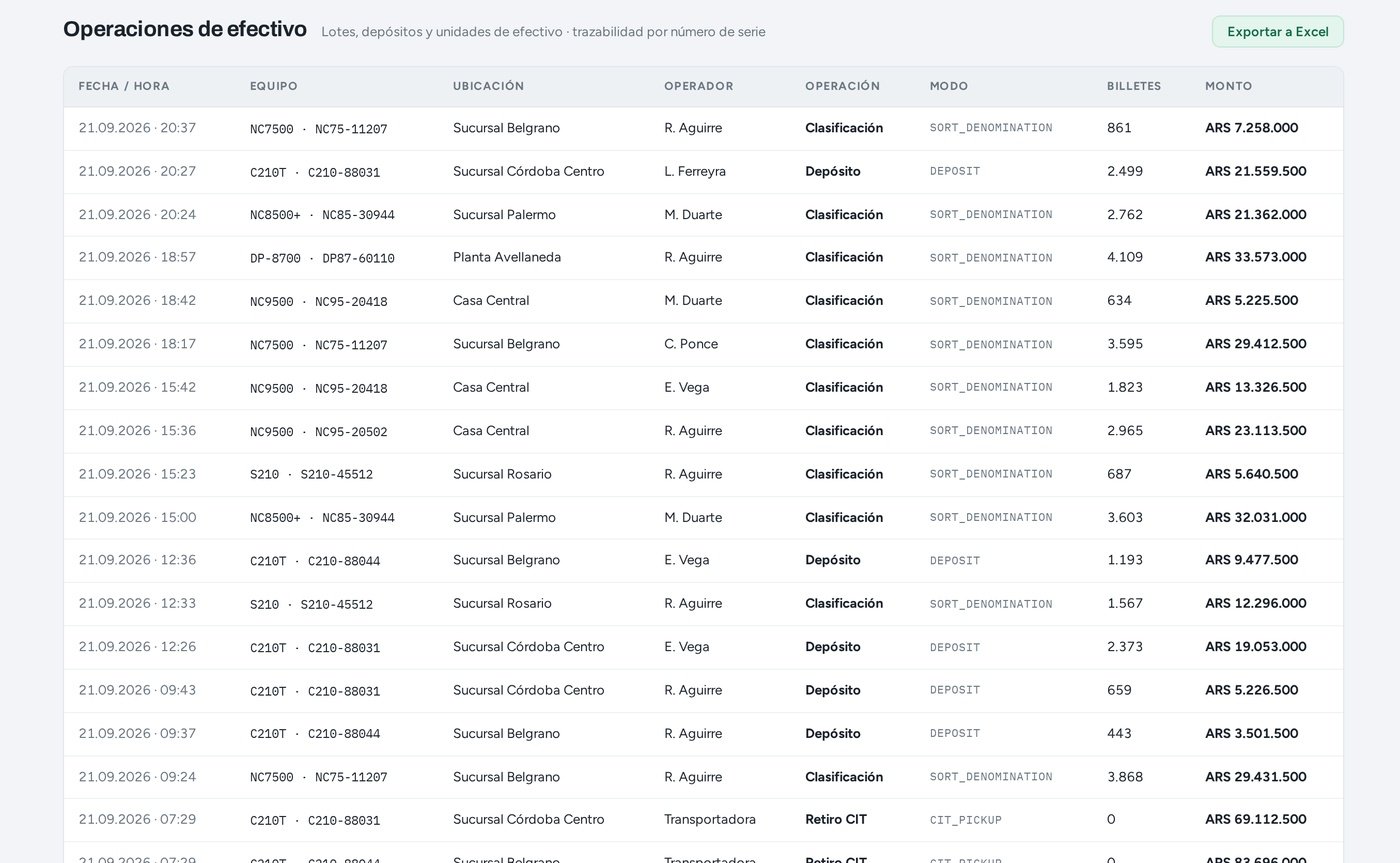Click the amount ARS 29.412.500
This screenshot has width=1400, height=863.
[x=1255, y=344]
